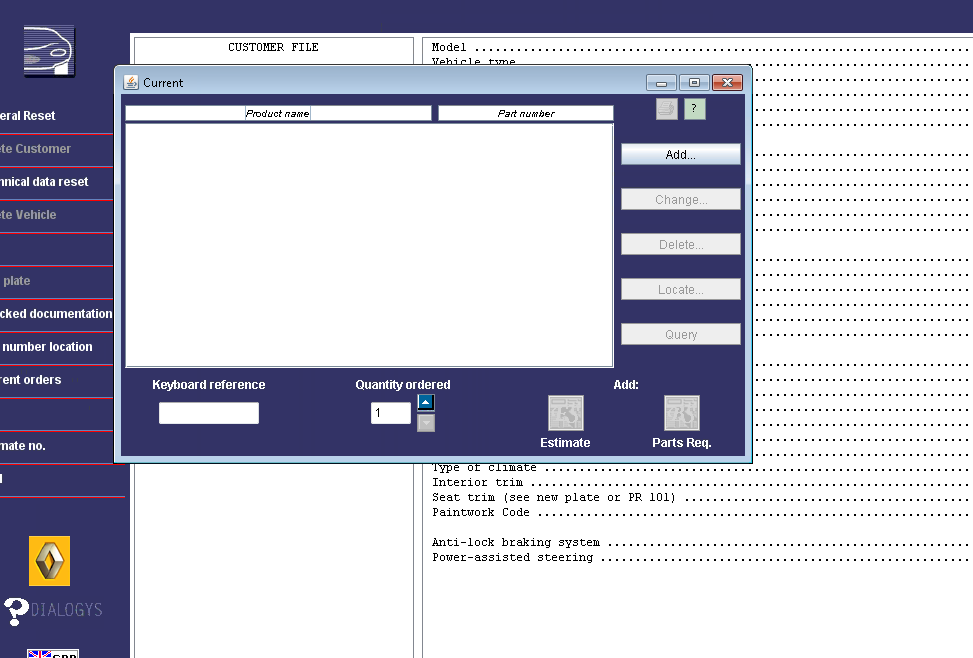Click the CUSTOMER FILE header text
Viewport: 973px width, 658px height.
273,47
